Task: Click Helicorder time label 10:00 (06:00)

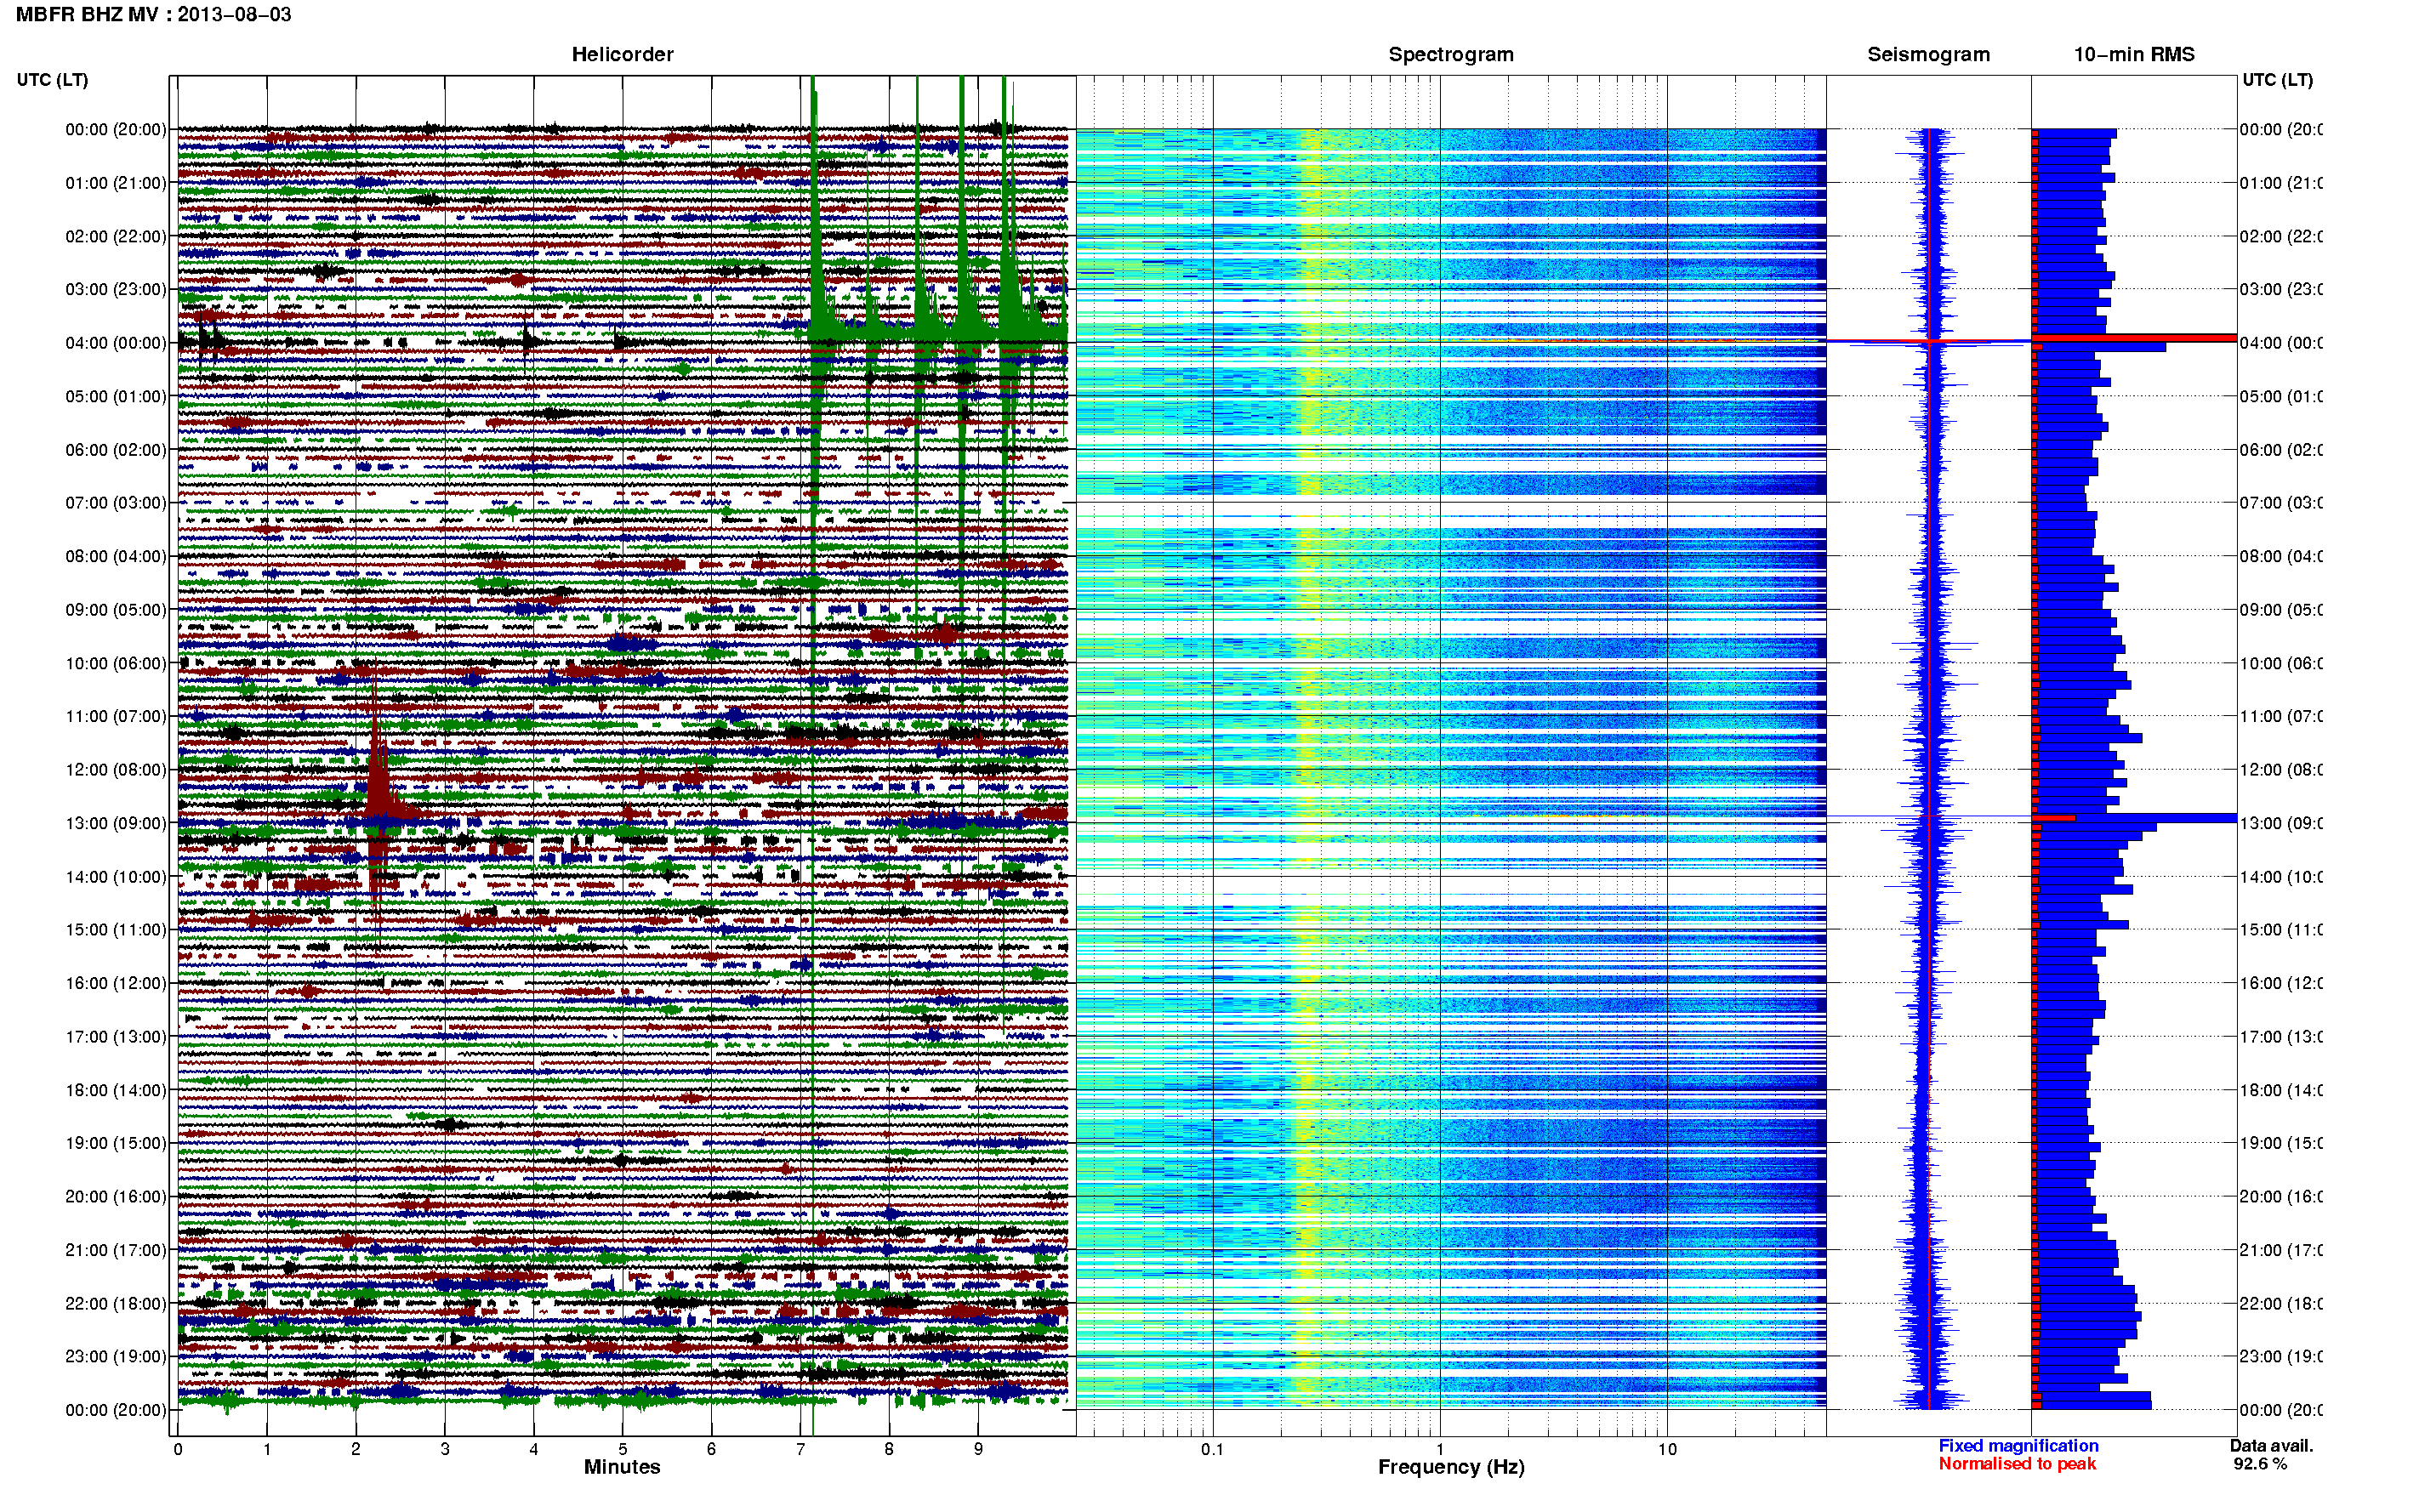Action: [x=116, y=663]
